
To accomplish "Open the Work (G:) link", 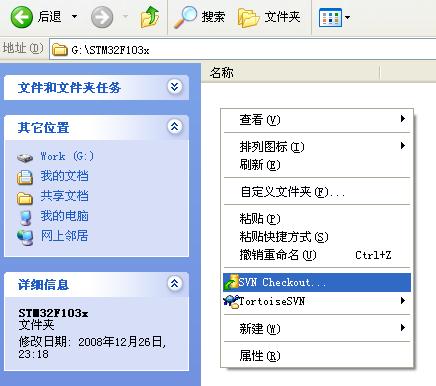I will 67,156.
